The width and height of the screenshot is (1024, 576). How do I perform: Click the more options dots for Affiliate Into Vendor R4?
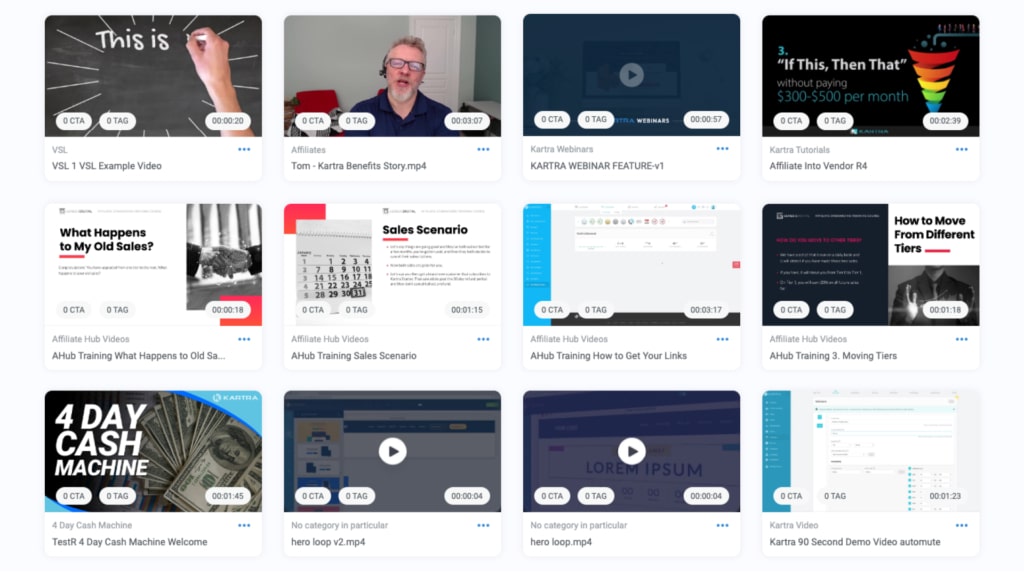[x=961, y=150]
